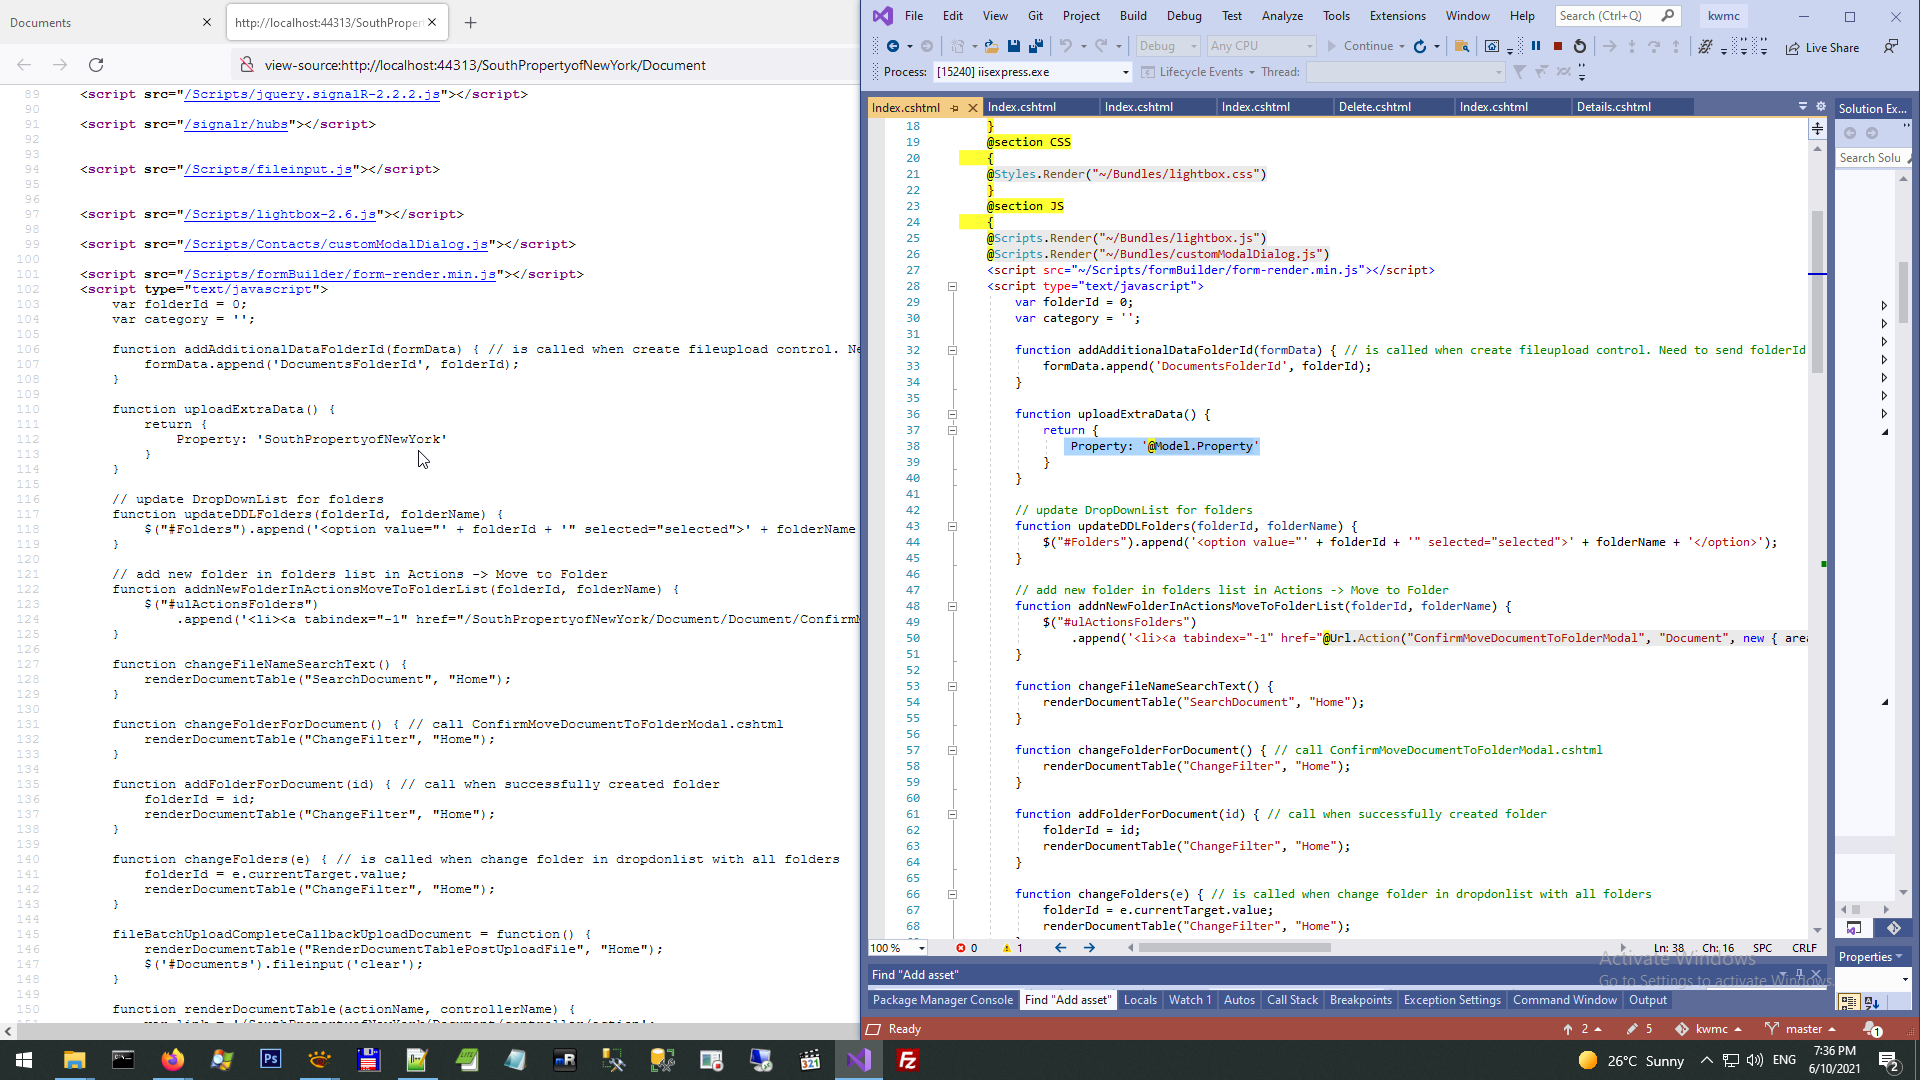1920x1080 pixels.
Task: Click the red Stop Debugging icon
Action: point(1558,46)
